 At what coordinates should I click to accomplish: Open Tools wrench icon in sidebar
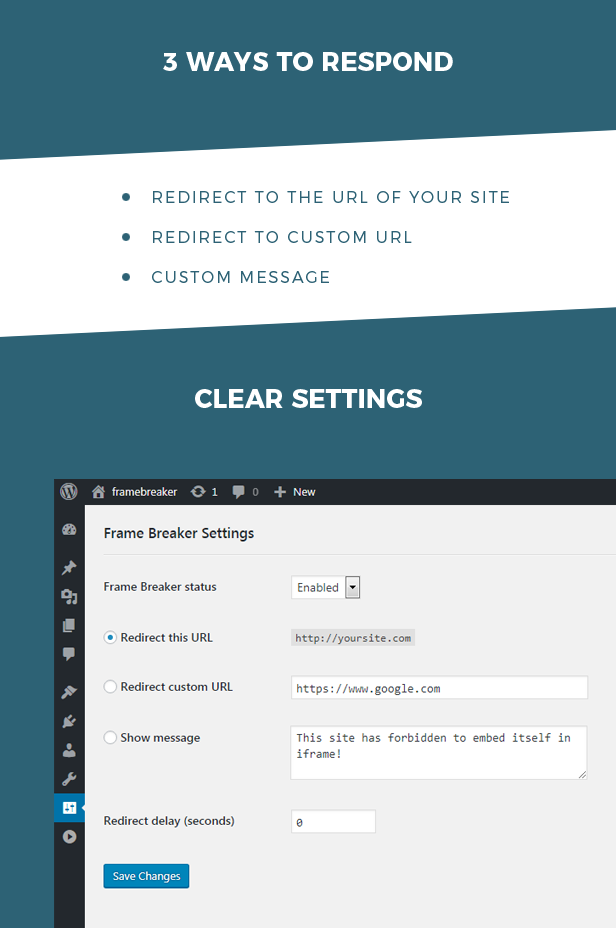(69, 779)
